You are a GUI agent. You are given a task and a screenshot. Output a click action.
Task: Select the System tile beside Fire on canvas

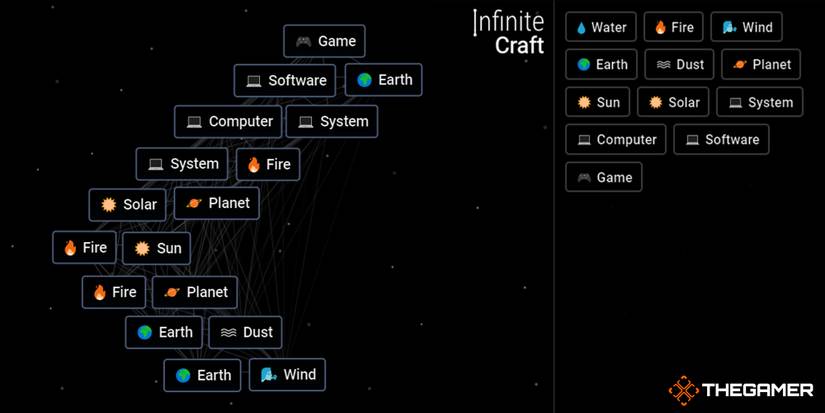tap(182, 164)
